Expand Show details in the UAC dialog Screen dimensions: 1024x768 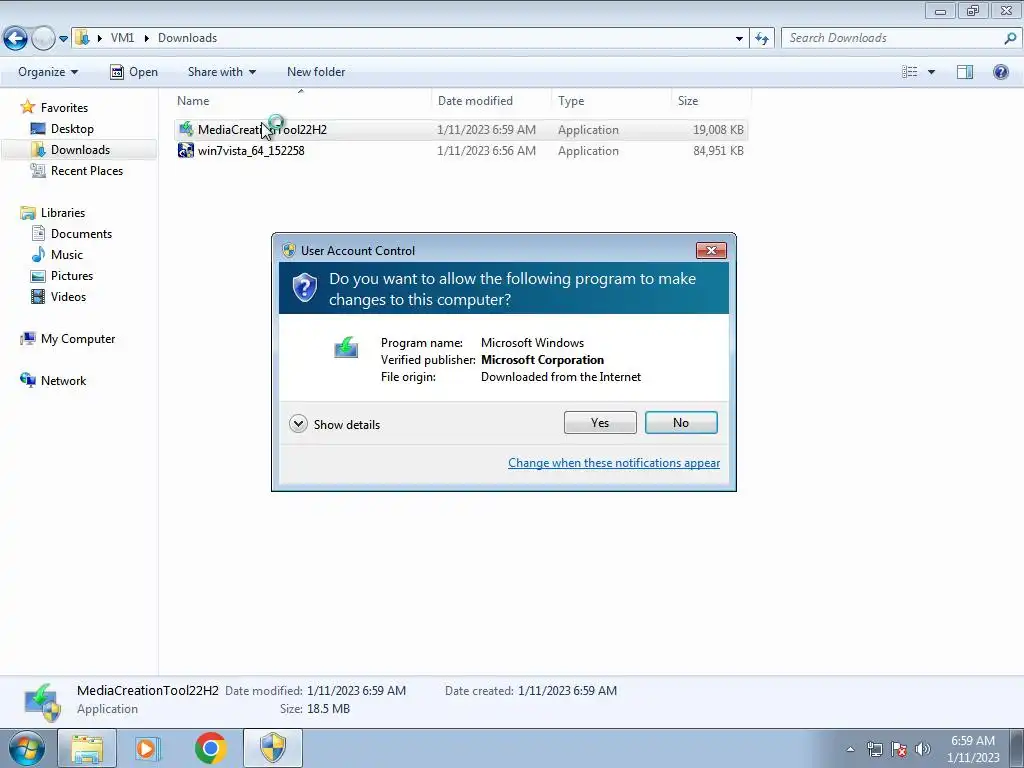pos(334,424)
